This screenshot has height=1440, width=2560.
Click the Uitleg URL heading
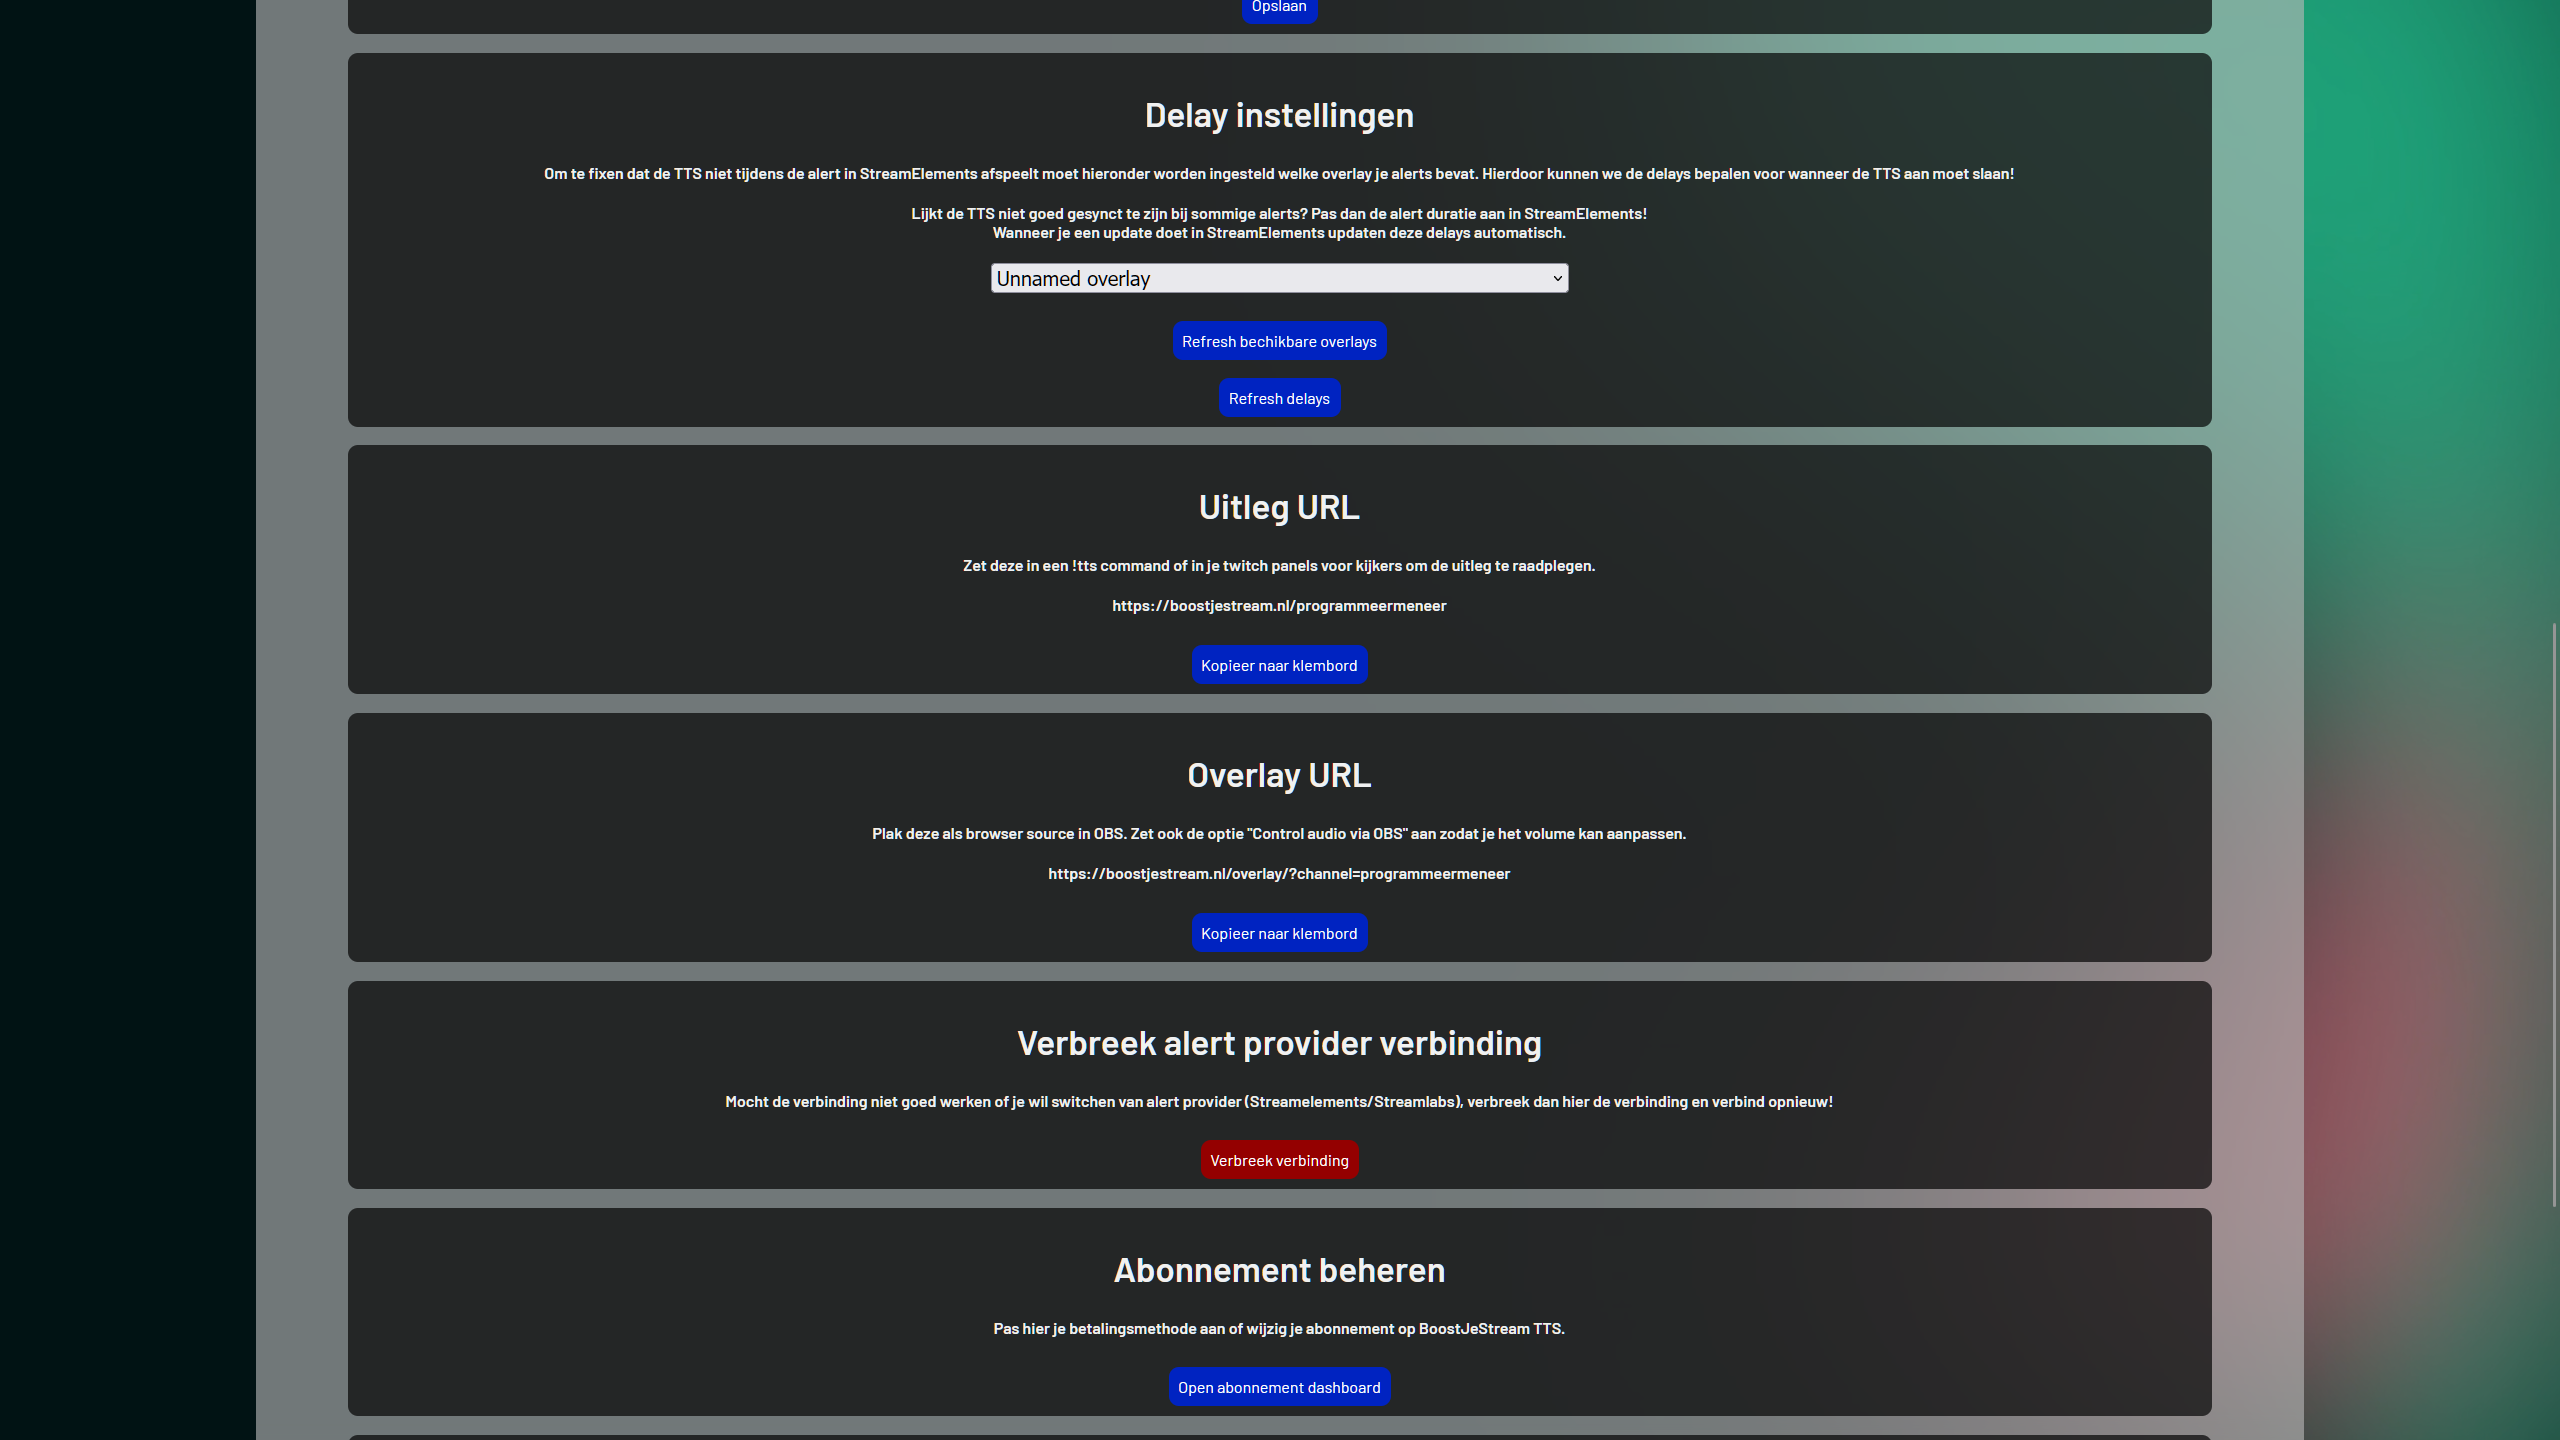pyautogui.click(x=1279, y=507)
